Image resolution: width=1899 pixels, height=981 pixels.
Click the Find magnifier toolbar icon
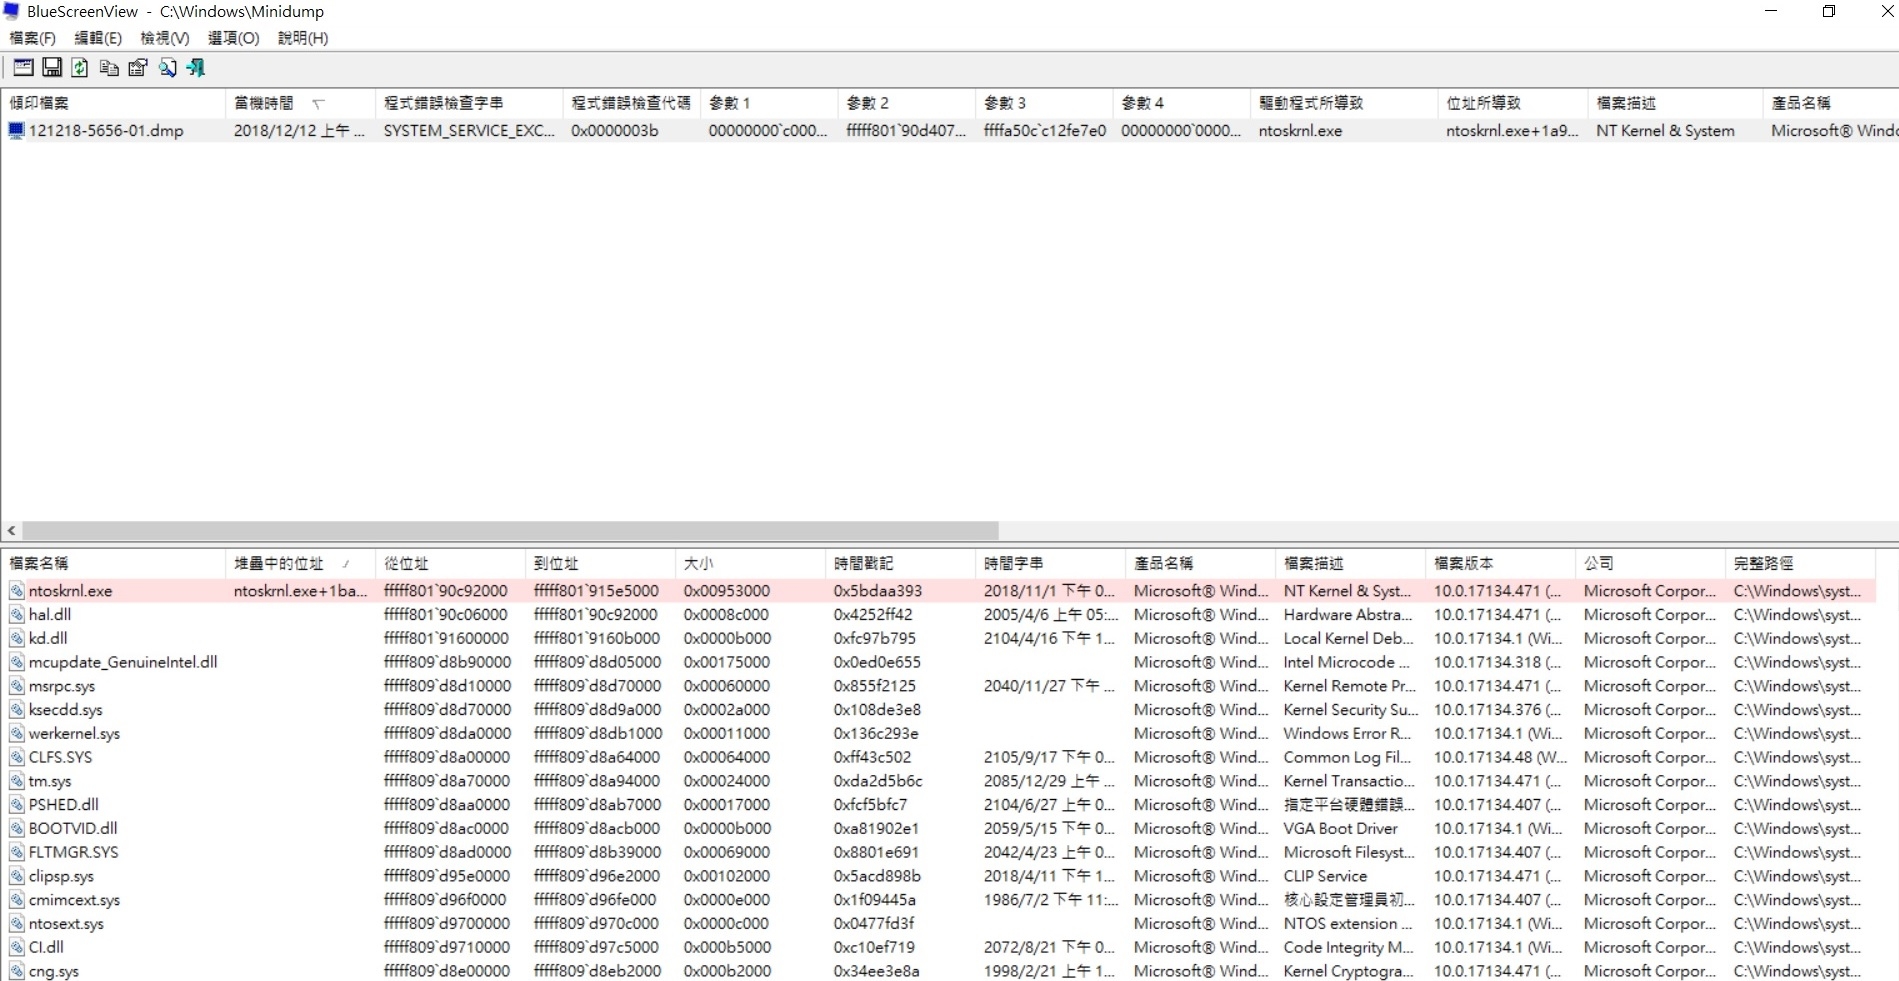[167, 67]
